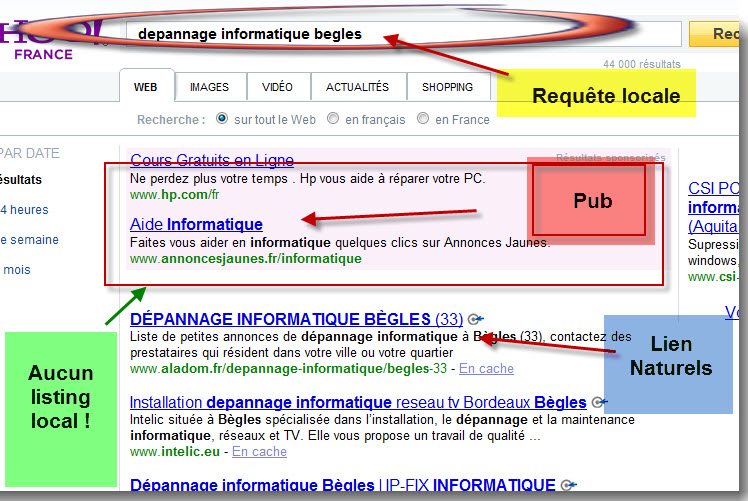Select the 'en France' radio button
The height and width of the screenshot is (501, 748).
[423, 118]
